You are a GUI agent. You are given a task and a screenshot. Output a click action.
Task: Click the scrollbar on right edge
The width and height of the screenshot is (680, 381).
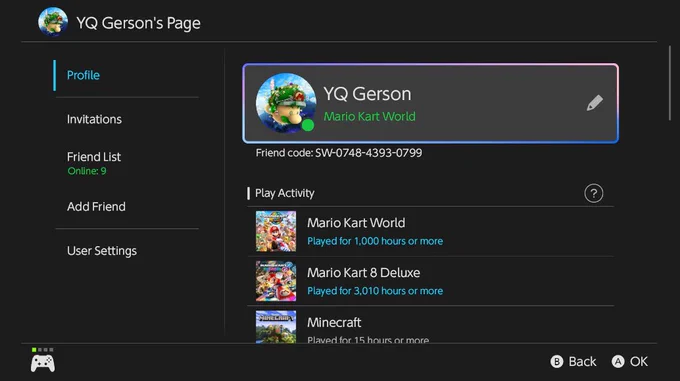[670, 83]
